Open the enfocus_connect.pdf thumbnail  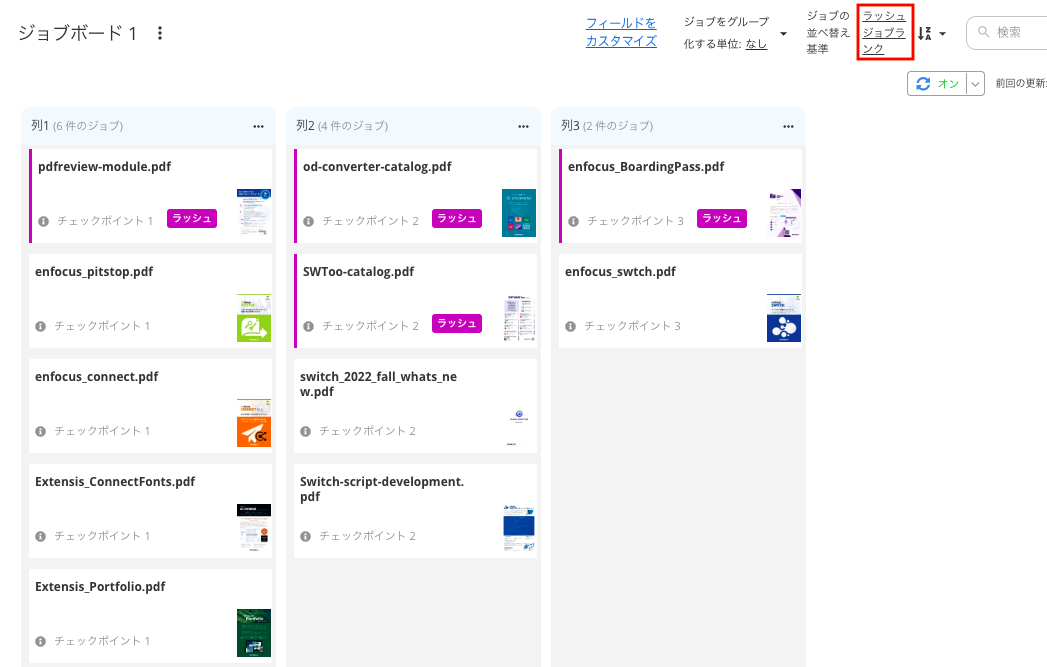coord(254,422)
